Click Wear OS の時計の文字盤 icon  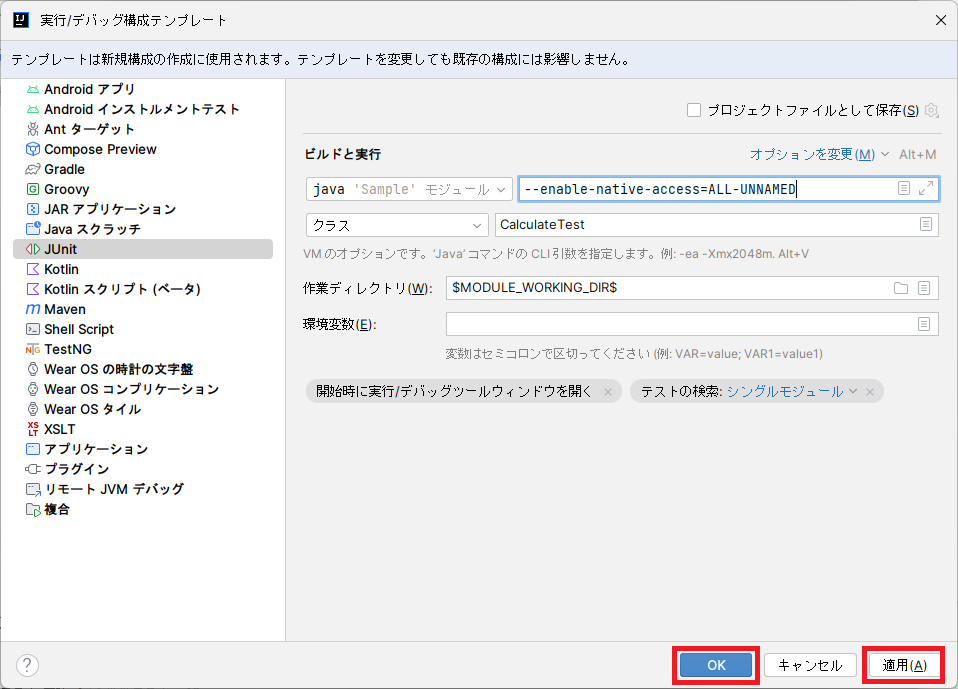click(x=33, y=369)
